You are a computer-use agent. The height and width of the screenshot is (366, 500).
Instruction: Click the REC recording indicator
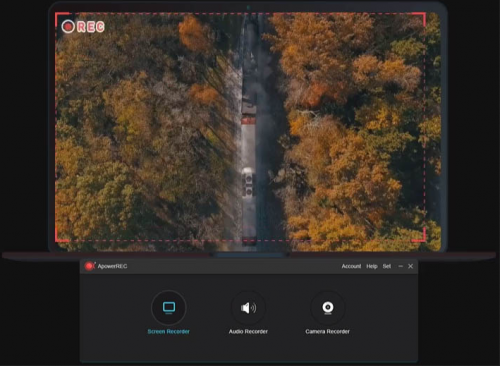pyautogui.click(x=83, y=27)
